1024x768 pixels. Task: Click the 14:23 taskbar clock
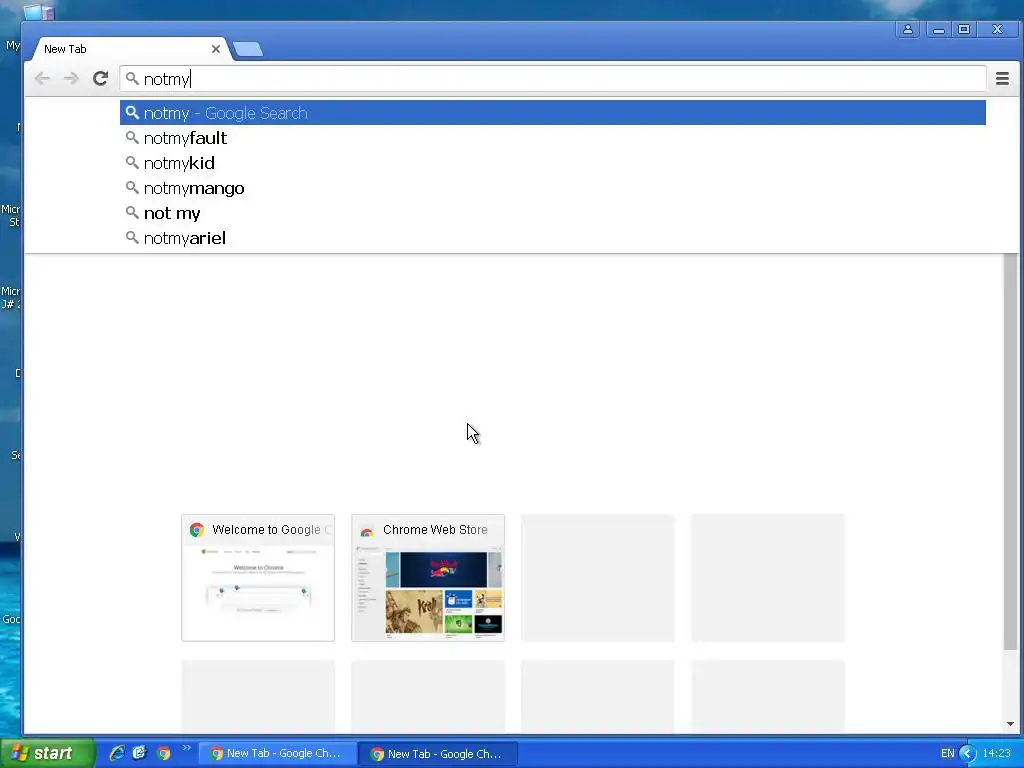[997, 754]
